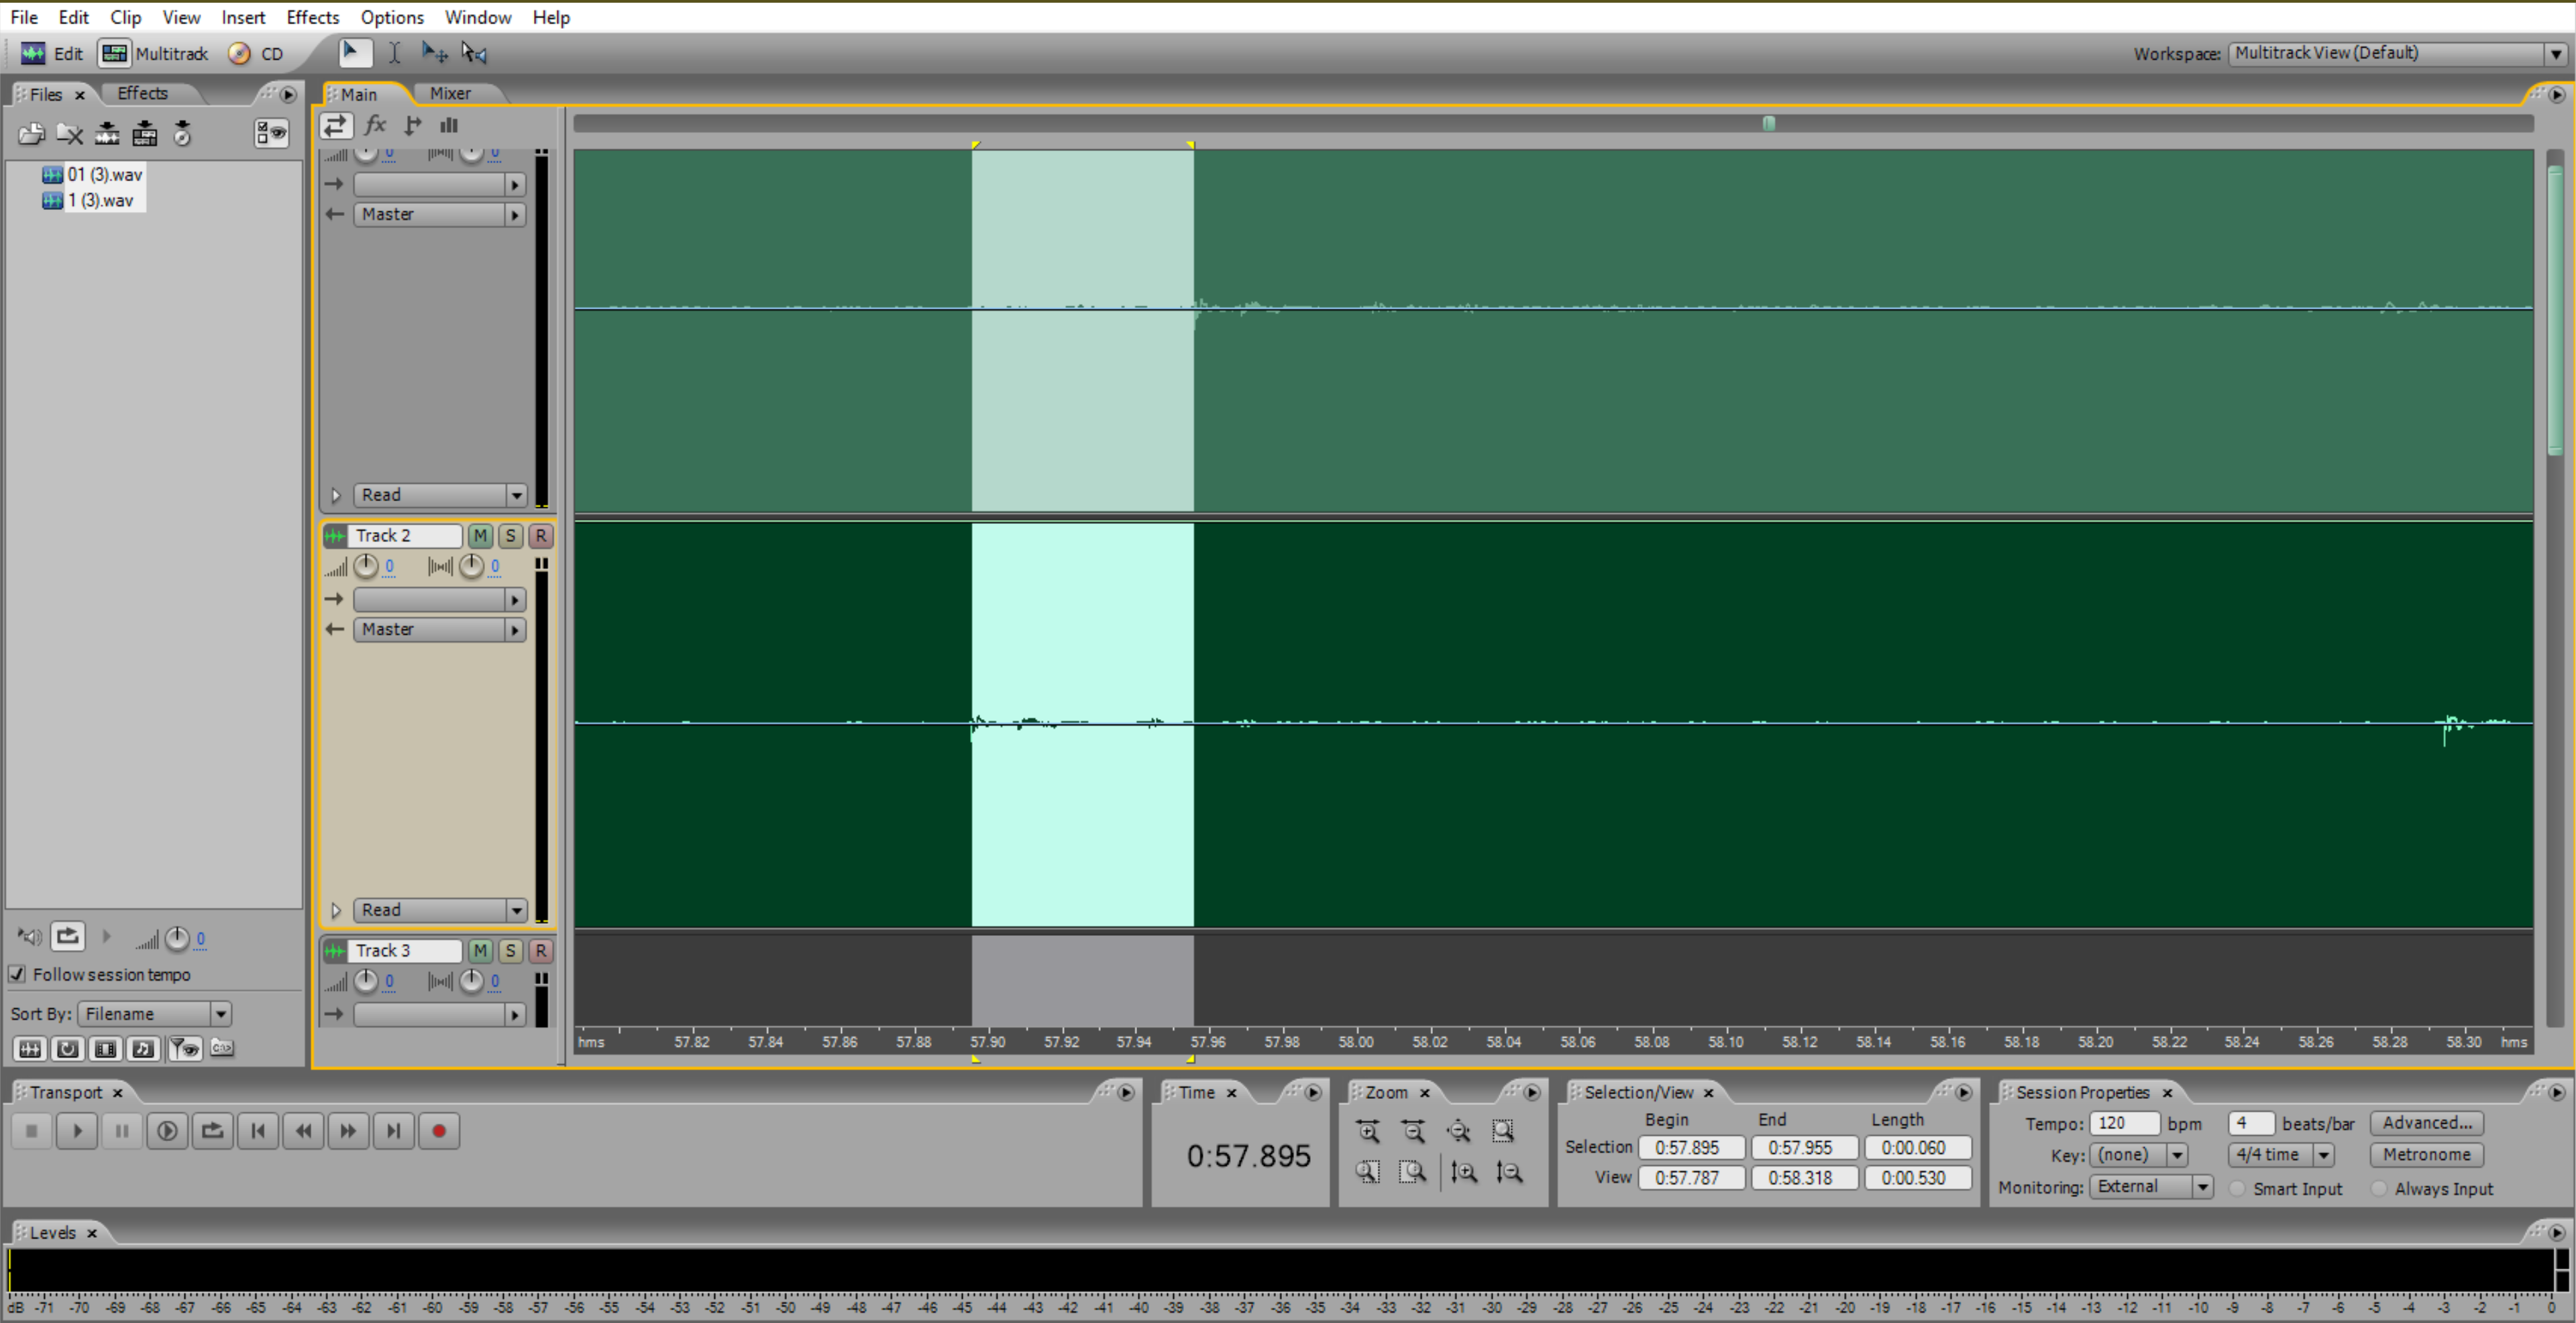Click the Advanced button in Session Properties
This screenshot has width=2576, height=1323.
(2427, 1122)
